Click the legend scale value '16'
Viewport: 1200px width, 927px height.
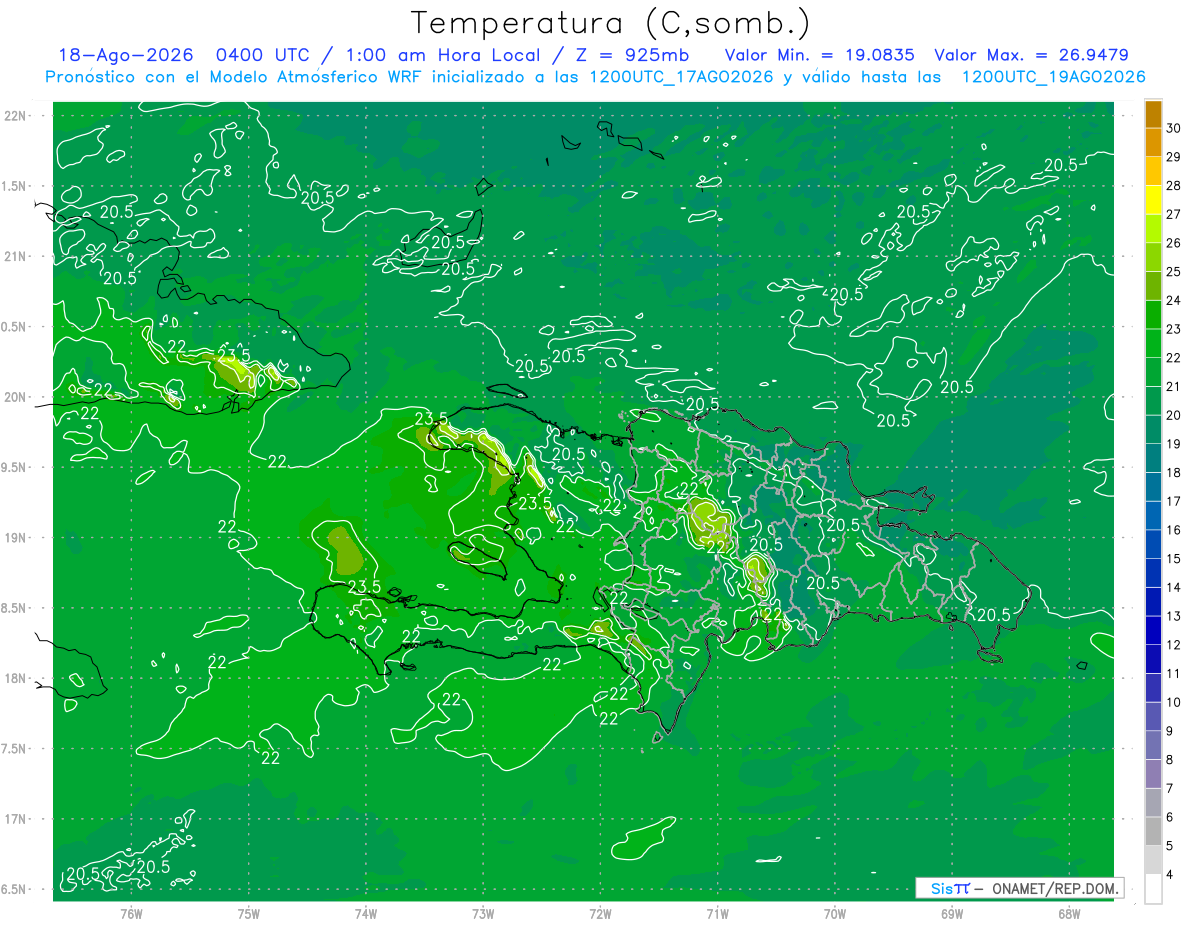click(x=1174, y=530)
